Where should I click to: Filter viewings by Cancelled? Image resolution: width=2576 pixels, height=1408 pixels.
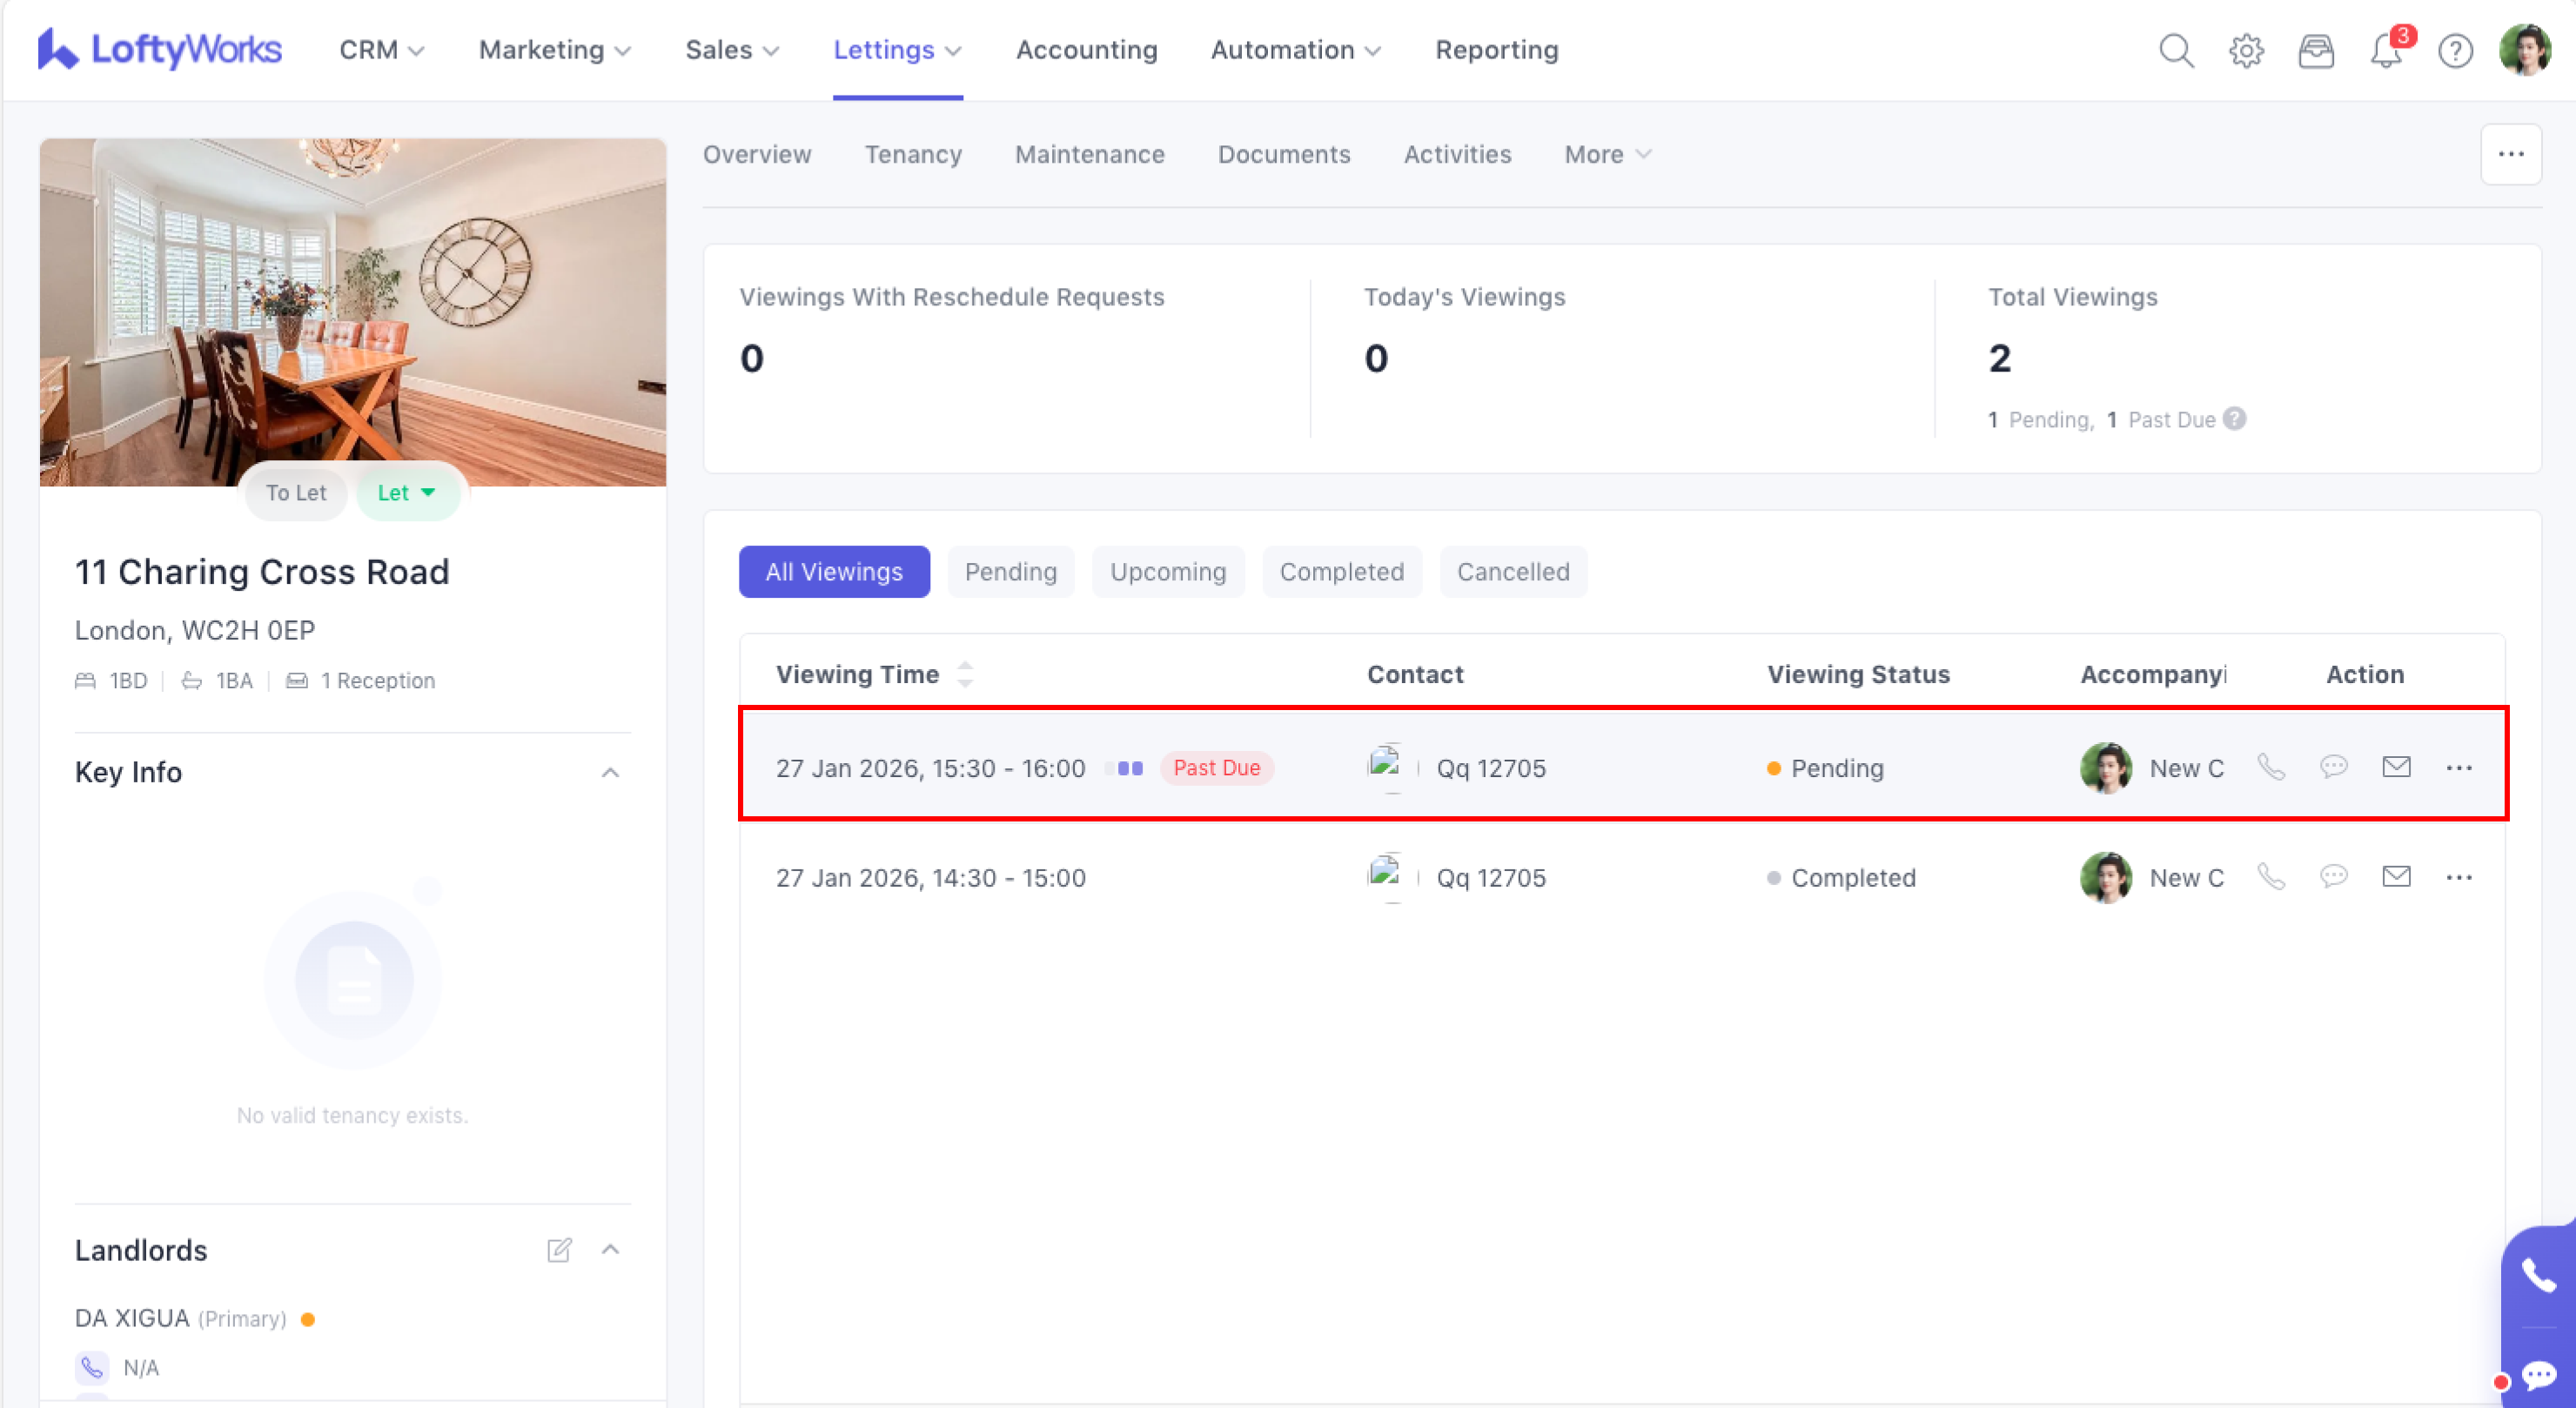point(1512,572)
